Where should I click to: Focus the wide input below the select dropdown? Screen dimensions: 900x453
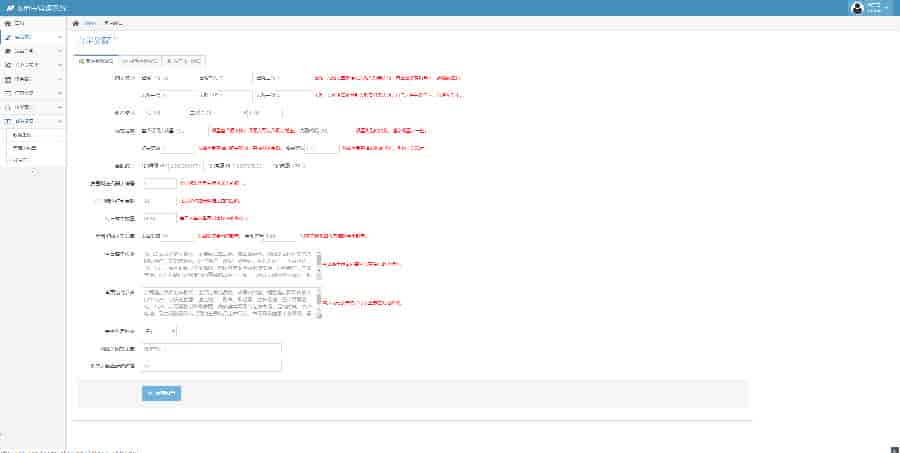tap(211, 349)
